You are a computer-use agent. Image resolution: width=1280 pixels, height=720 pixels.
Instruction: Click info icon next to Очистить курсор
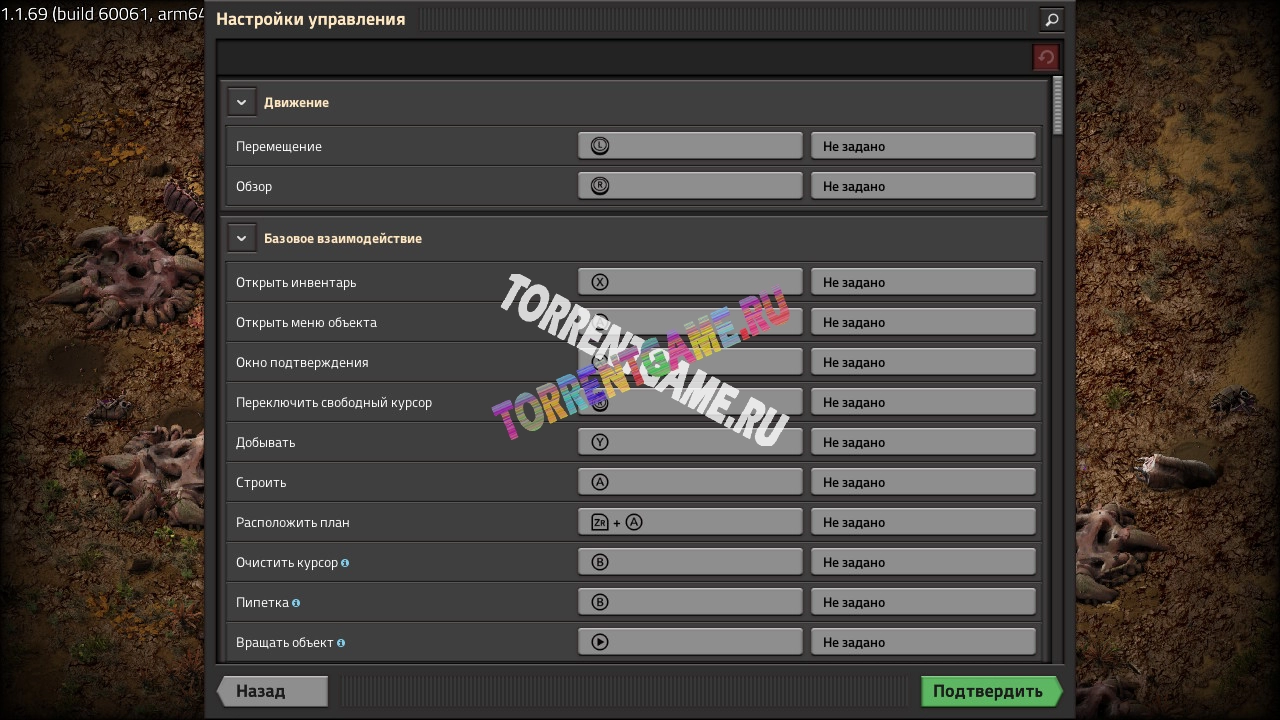(345, 563)
